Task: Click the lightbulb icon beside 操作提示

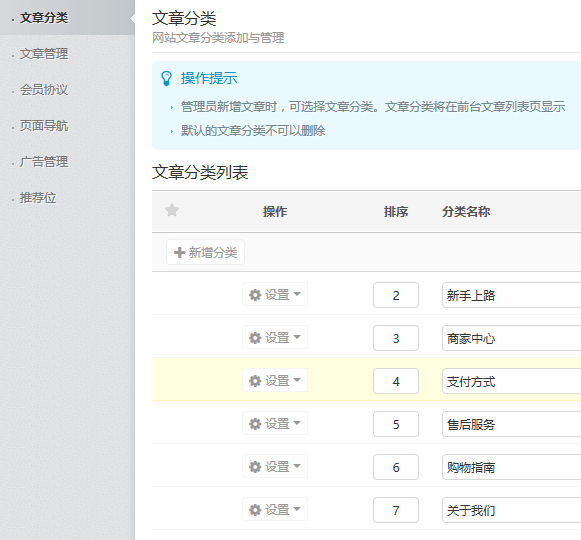Action: (166, 78)
